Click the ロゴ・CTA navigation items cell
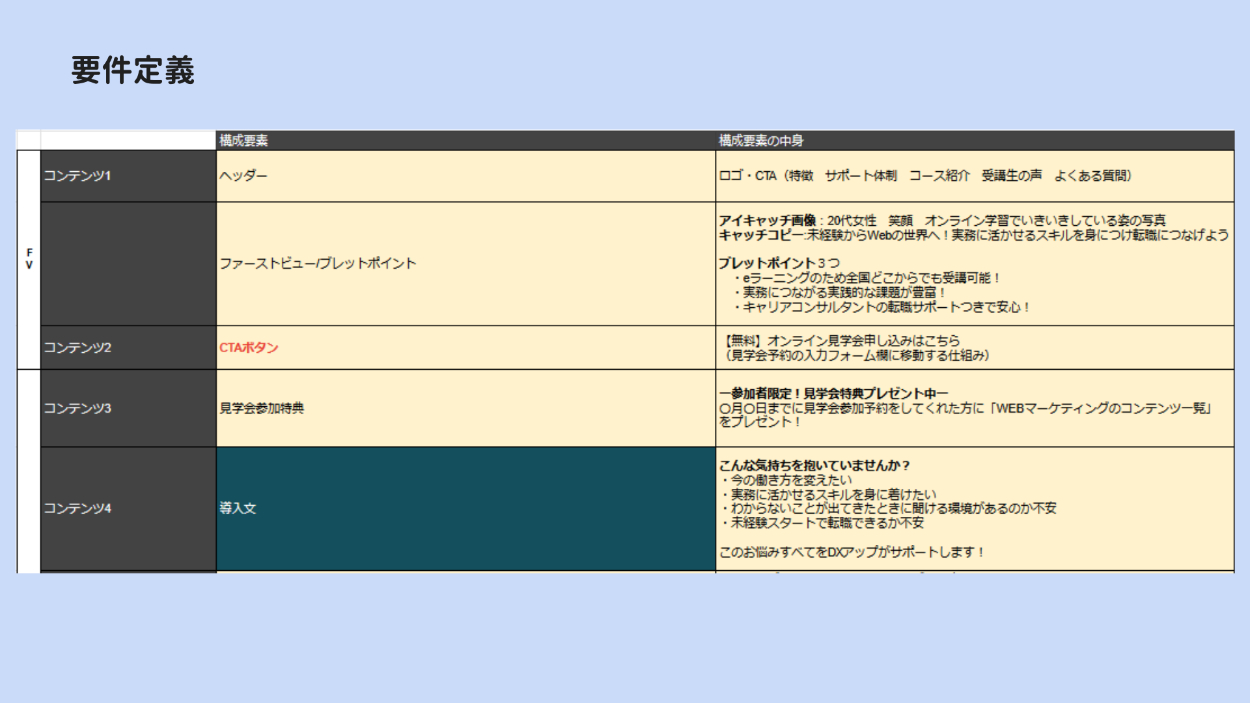 [925, 176]
